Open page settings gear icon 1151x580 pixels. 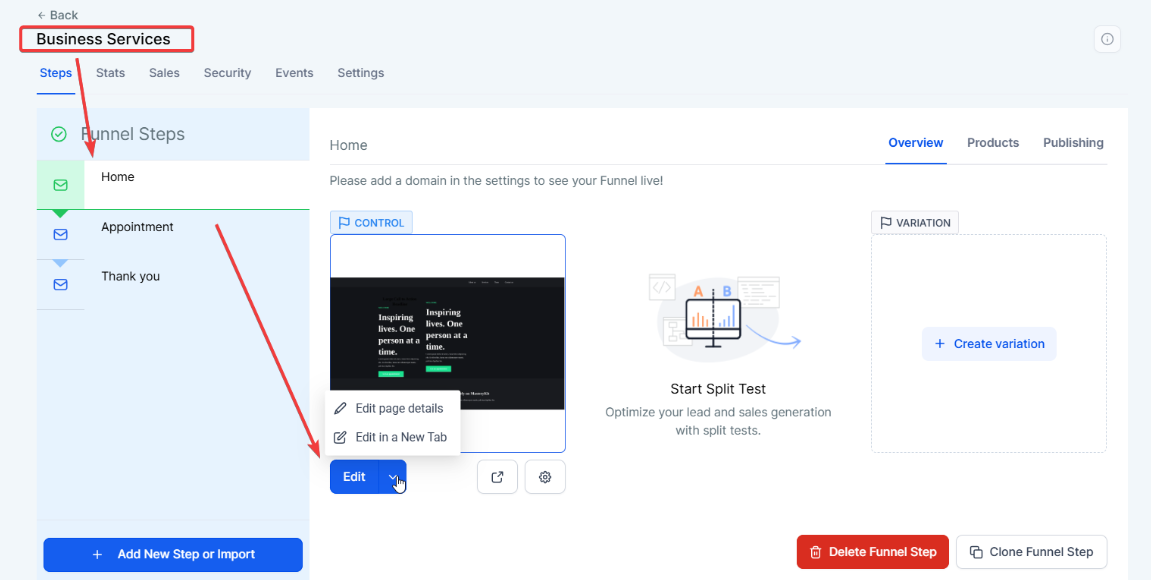545,477
